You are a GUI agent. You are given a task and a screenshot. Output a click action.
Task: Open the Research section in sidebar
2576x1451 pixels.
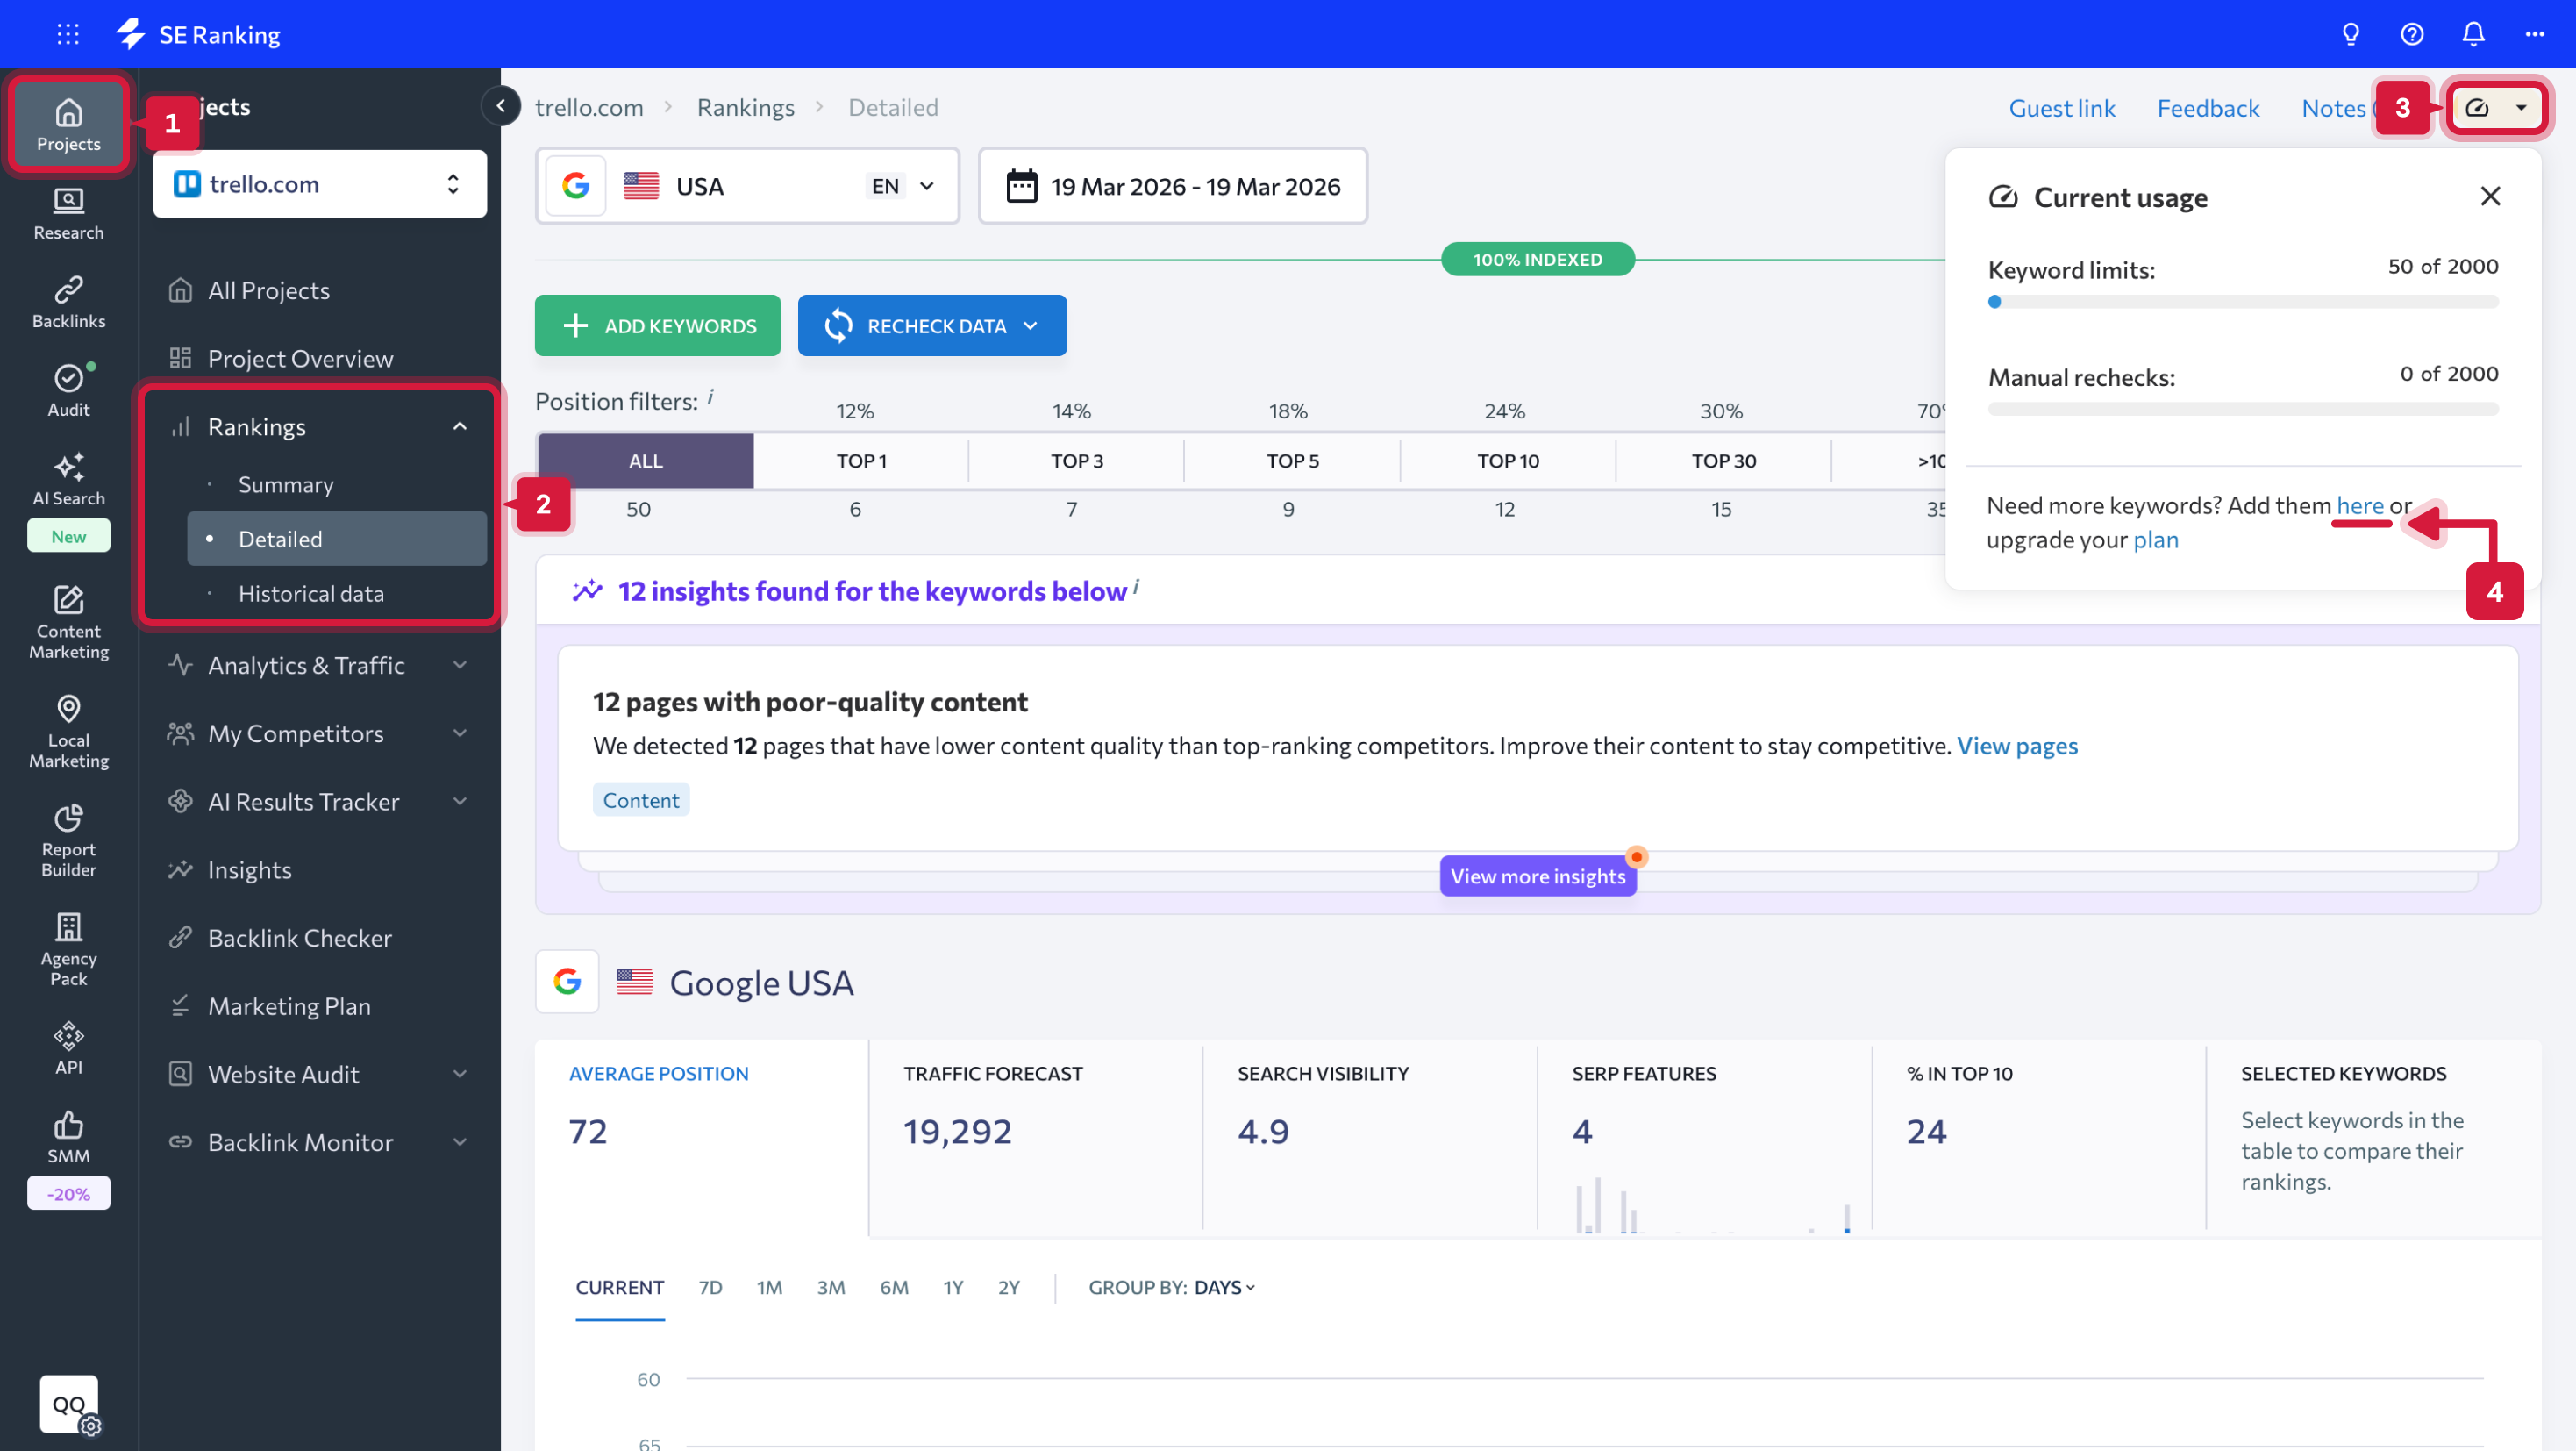[x=68, y=214]
